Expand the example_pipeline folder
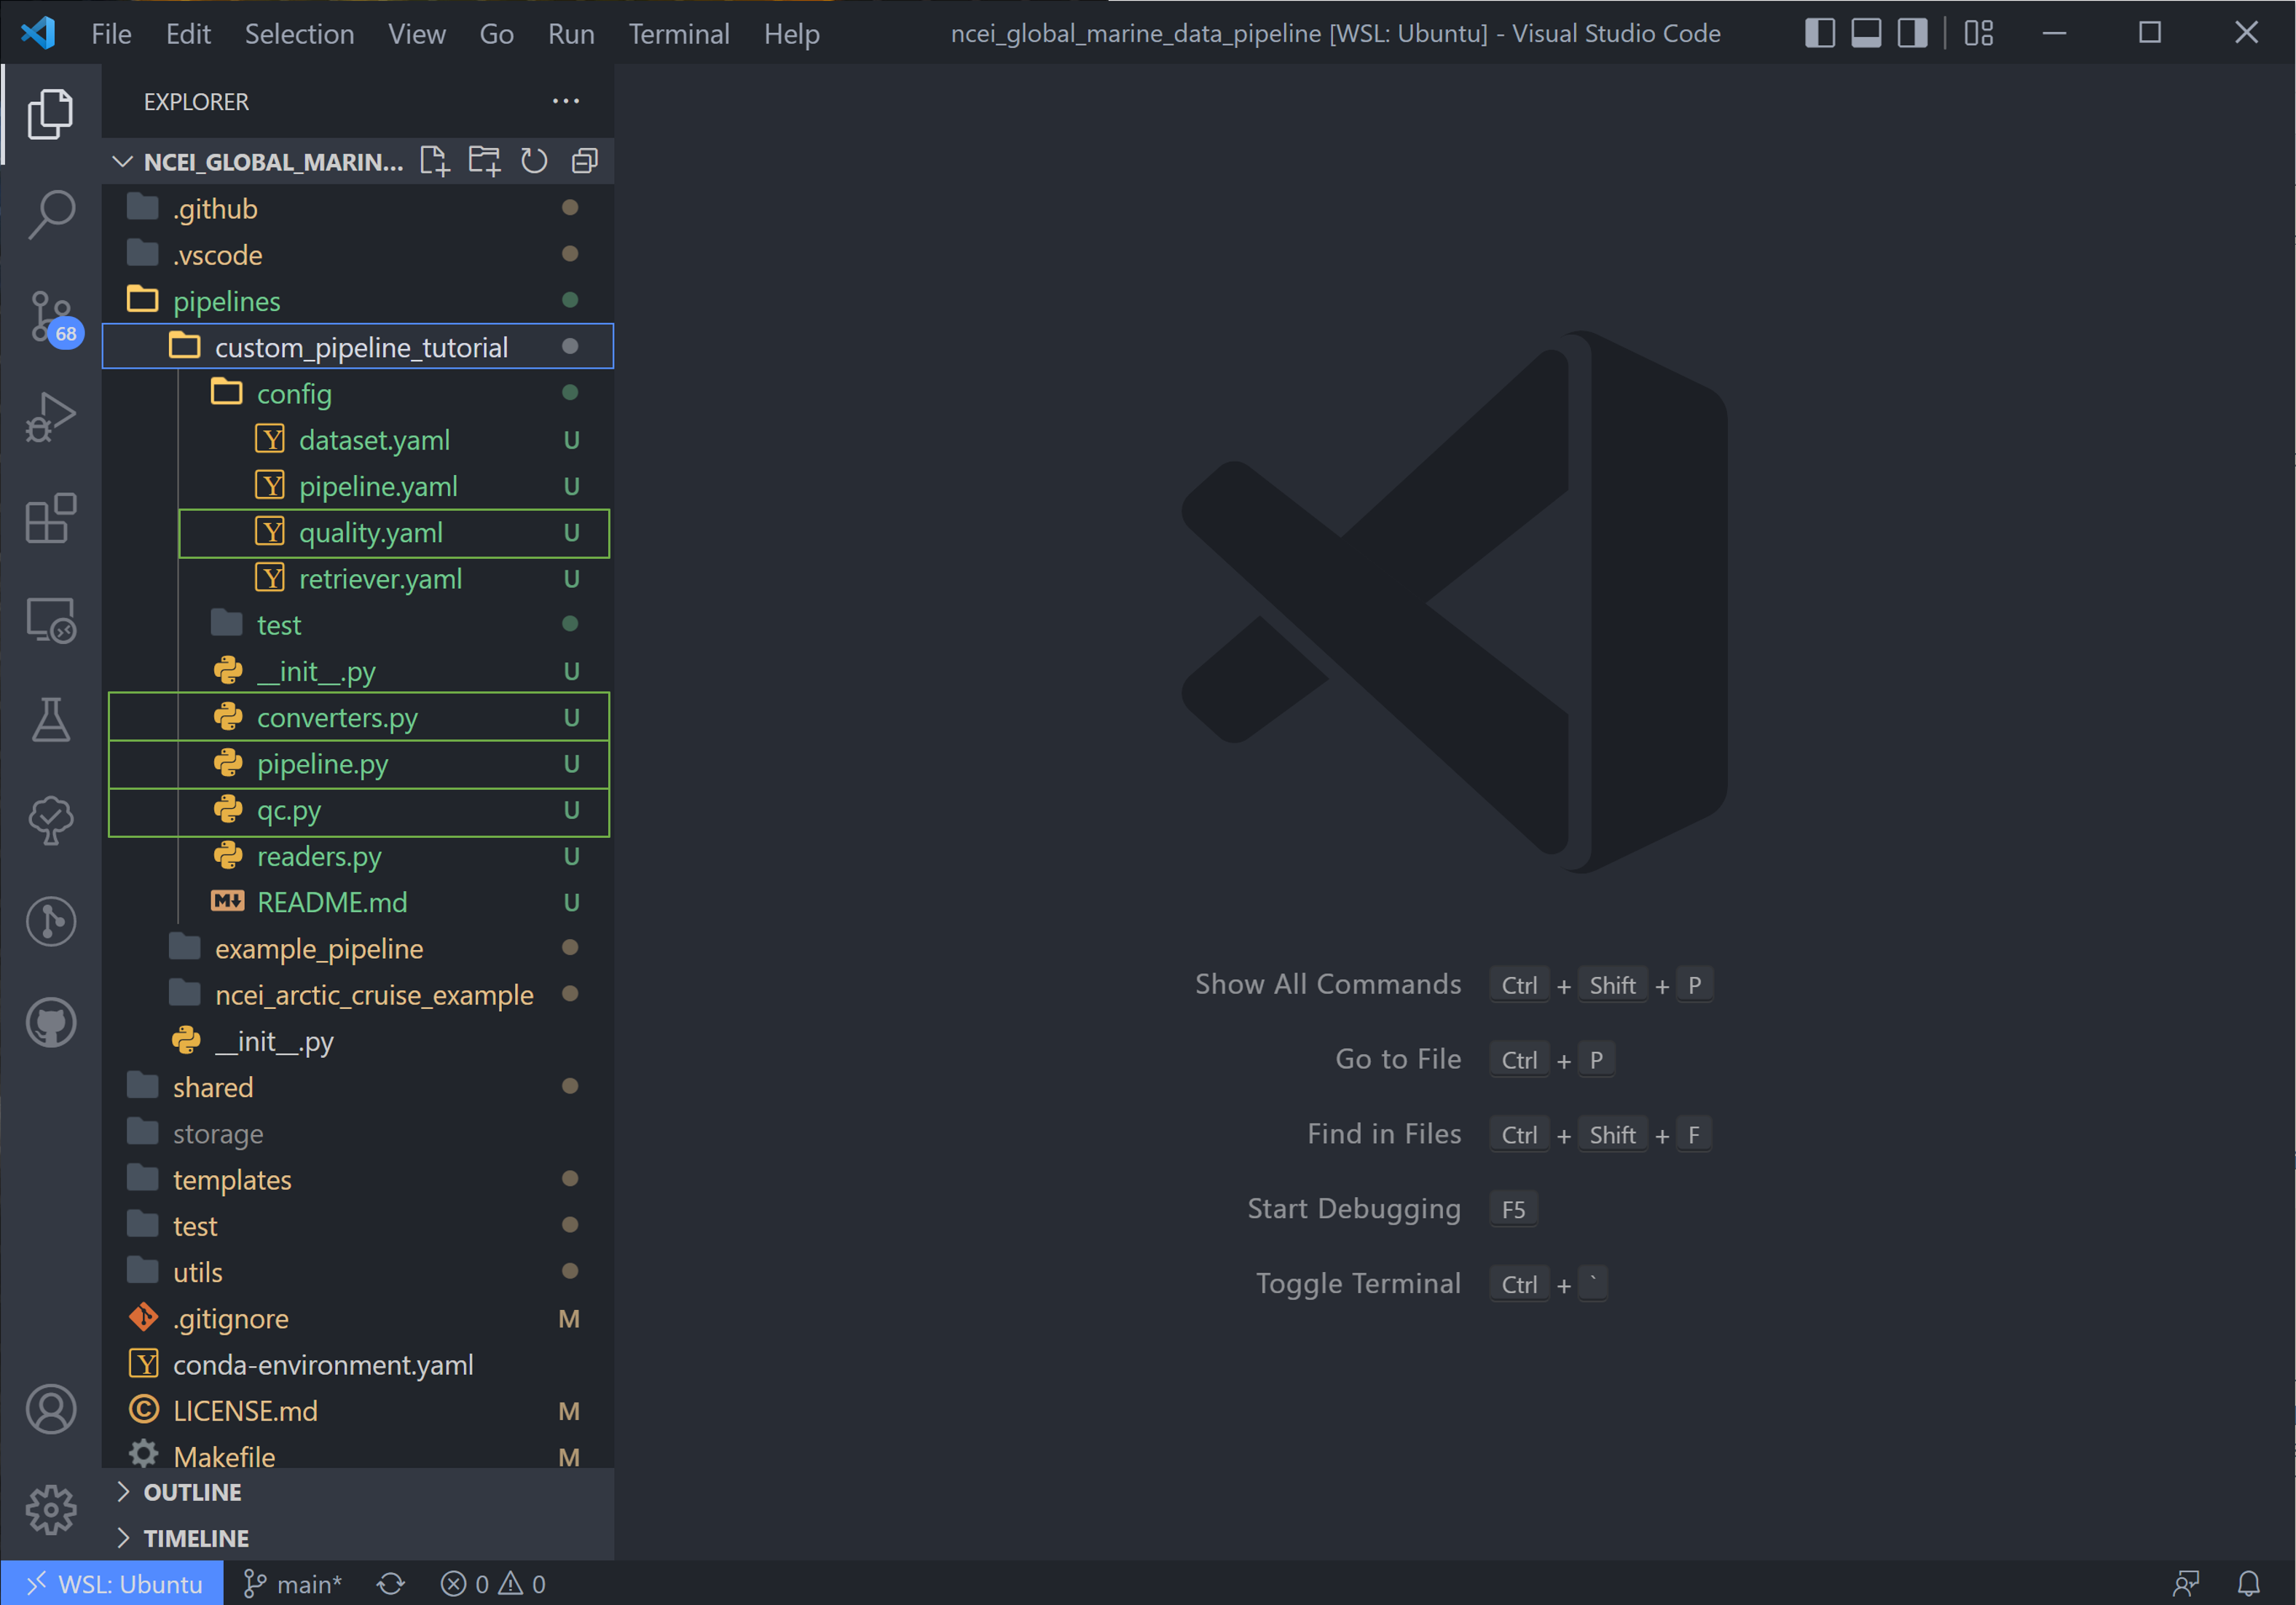 coord(358,948)
